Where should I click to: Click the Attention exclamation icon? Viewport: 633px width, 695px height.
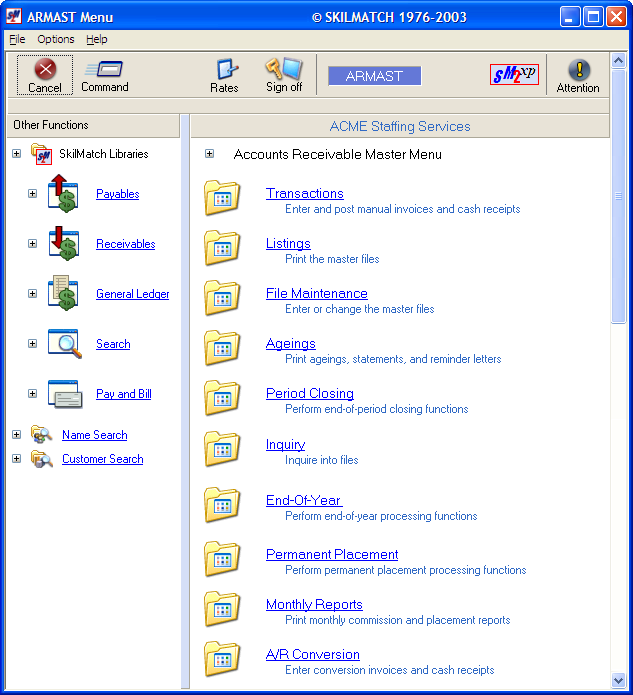(578, 70)
